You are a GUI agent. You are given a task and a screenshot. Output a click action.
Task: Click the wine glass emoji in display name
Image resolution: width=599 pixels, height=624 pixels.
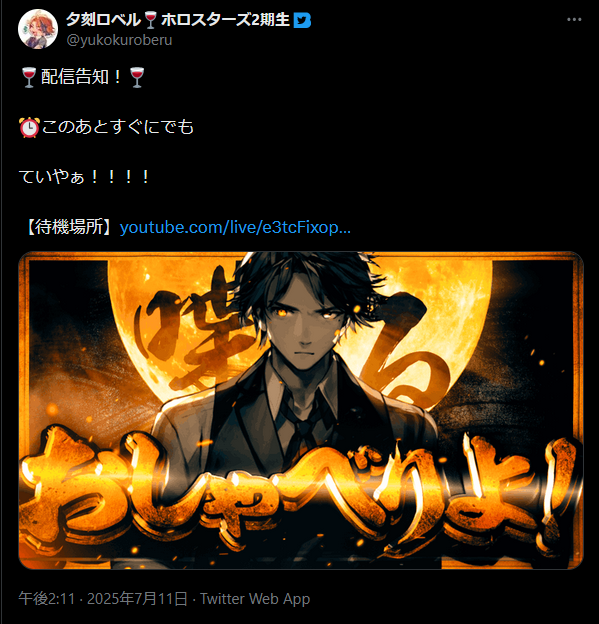(x=150, y=20)
